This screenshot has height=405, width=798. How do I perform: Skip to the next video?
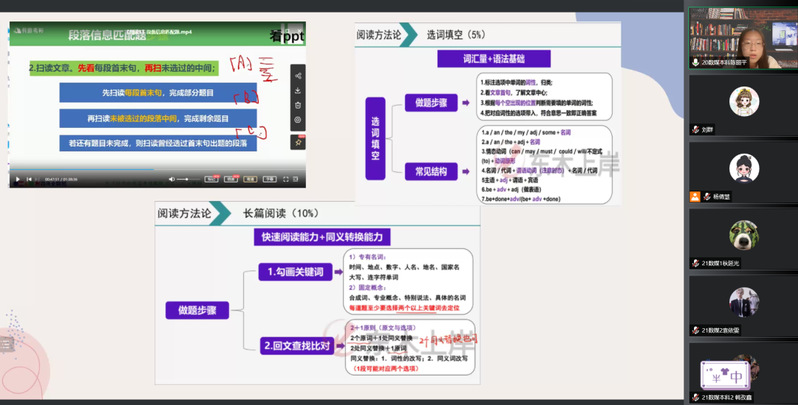29,180
